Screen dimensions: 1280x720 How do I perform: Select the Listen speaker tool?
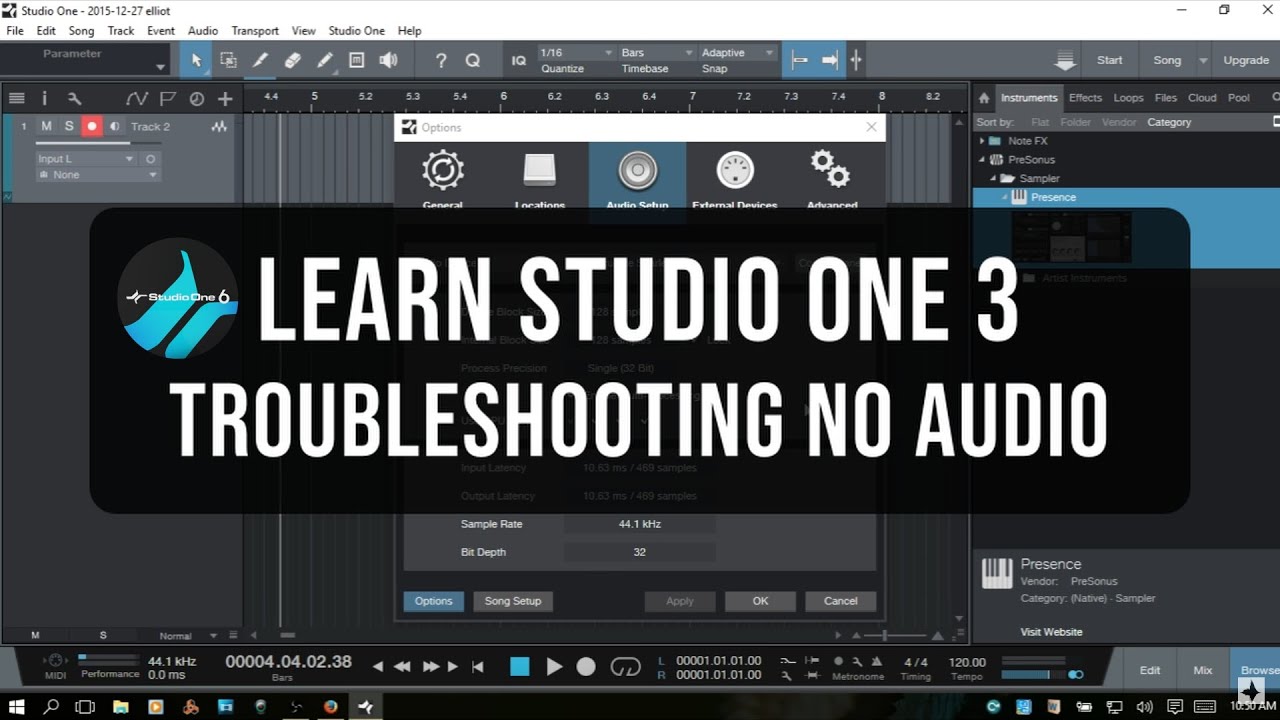pyautogui.click(x=388, y=60)
